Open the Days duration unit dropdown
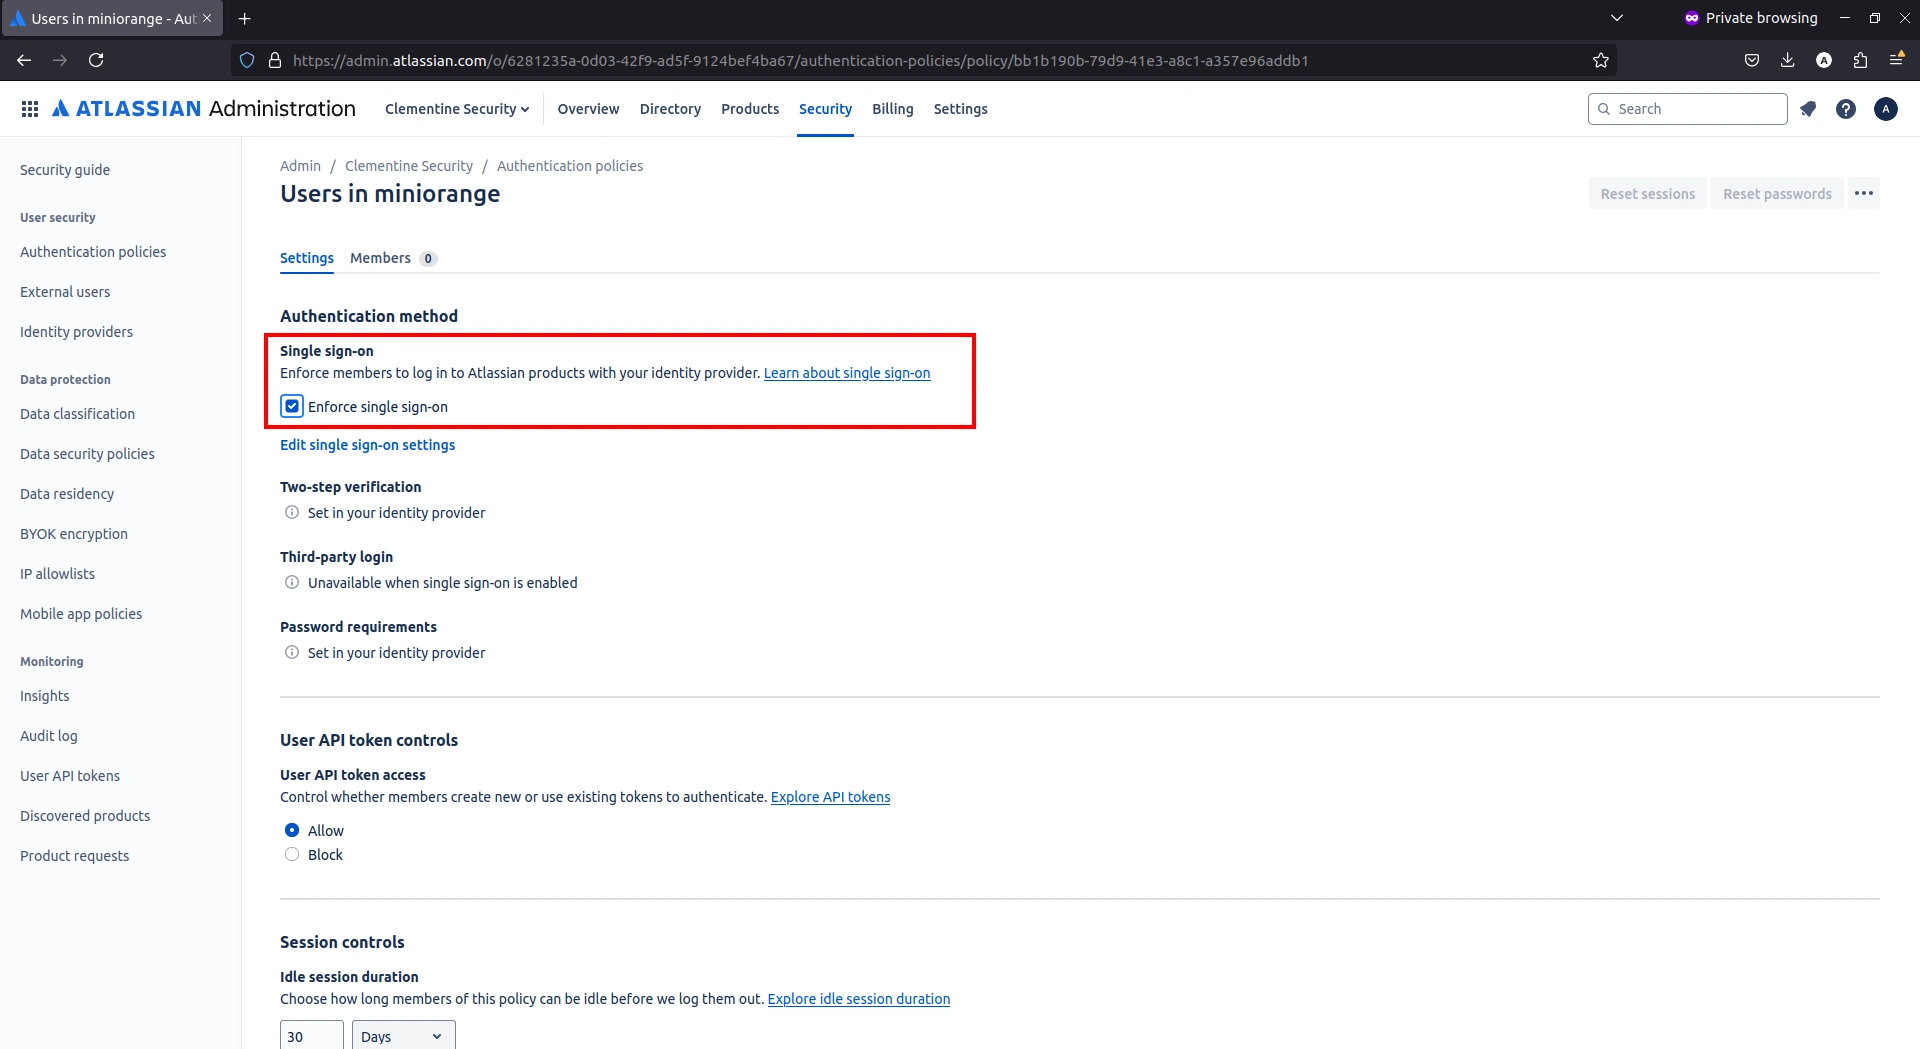Screen dimensions: 1920x1049 coord(401,1036)
